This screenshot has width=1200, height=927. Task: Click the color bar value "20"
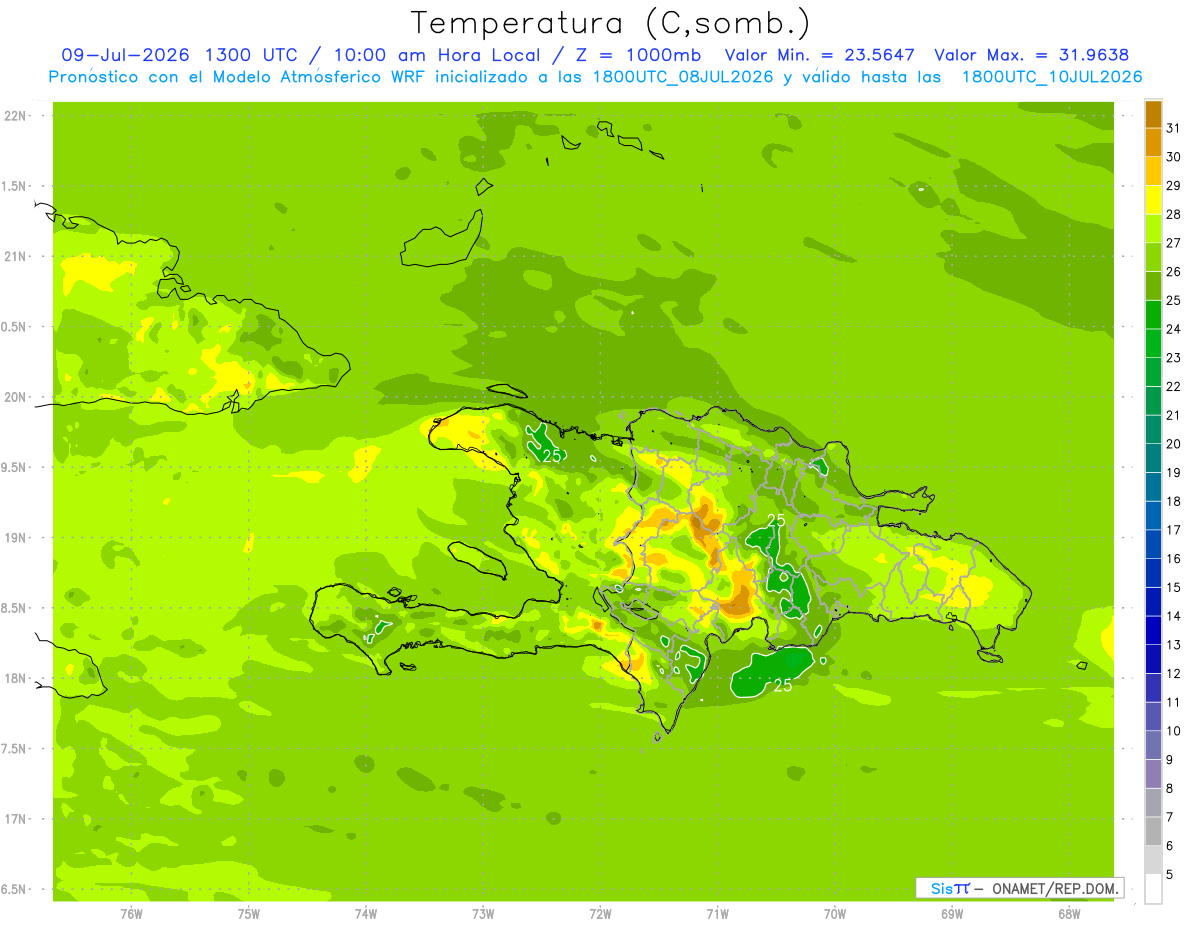pyautogui.click(x=1174, y=444)
